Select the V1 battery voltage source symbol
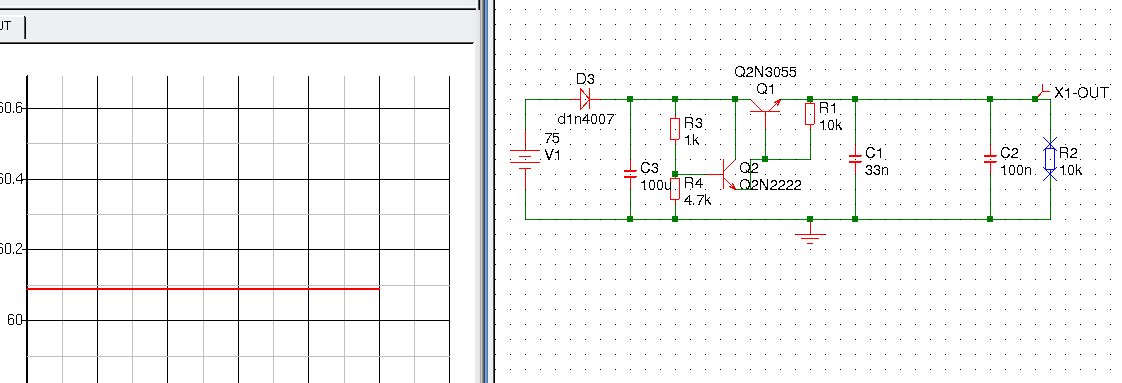Viewport: 1122px width, 383px height. tap(525, 159)
